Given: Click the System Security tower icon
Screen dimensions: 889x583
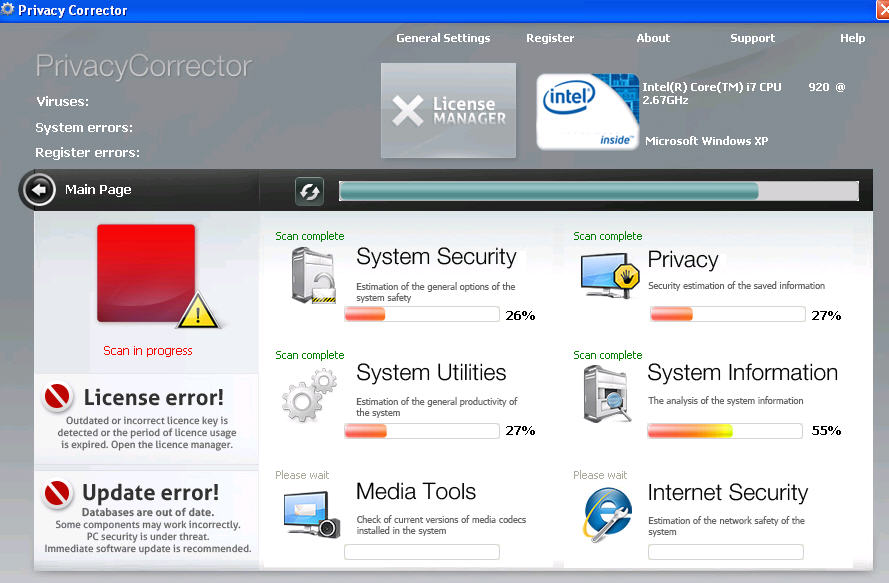Looking at the screenshot, I should click(x=313, y=275).
